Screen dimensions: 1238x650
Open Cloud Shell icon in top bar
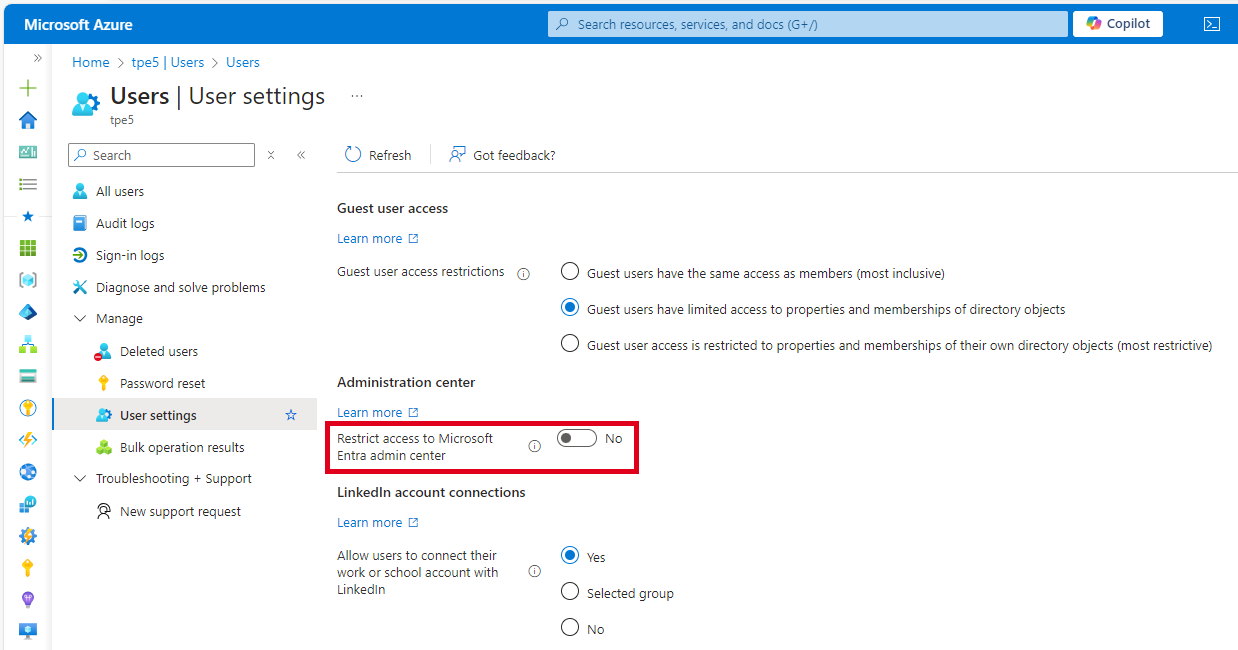point(1211,24)
